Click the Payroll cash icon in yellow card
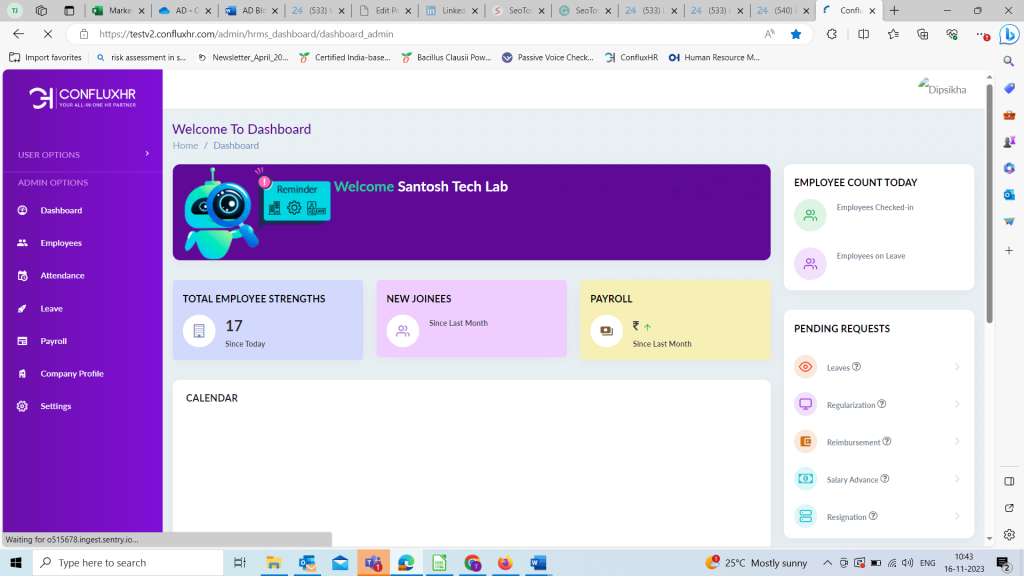This screenshot has height=576, width=1024. 606,331
